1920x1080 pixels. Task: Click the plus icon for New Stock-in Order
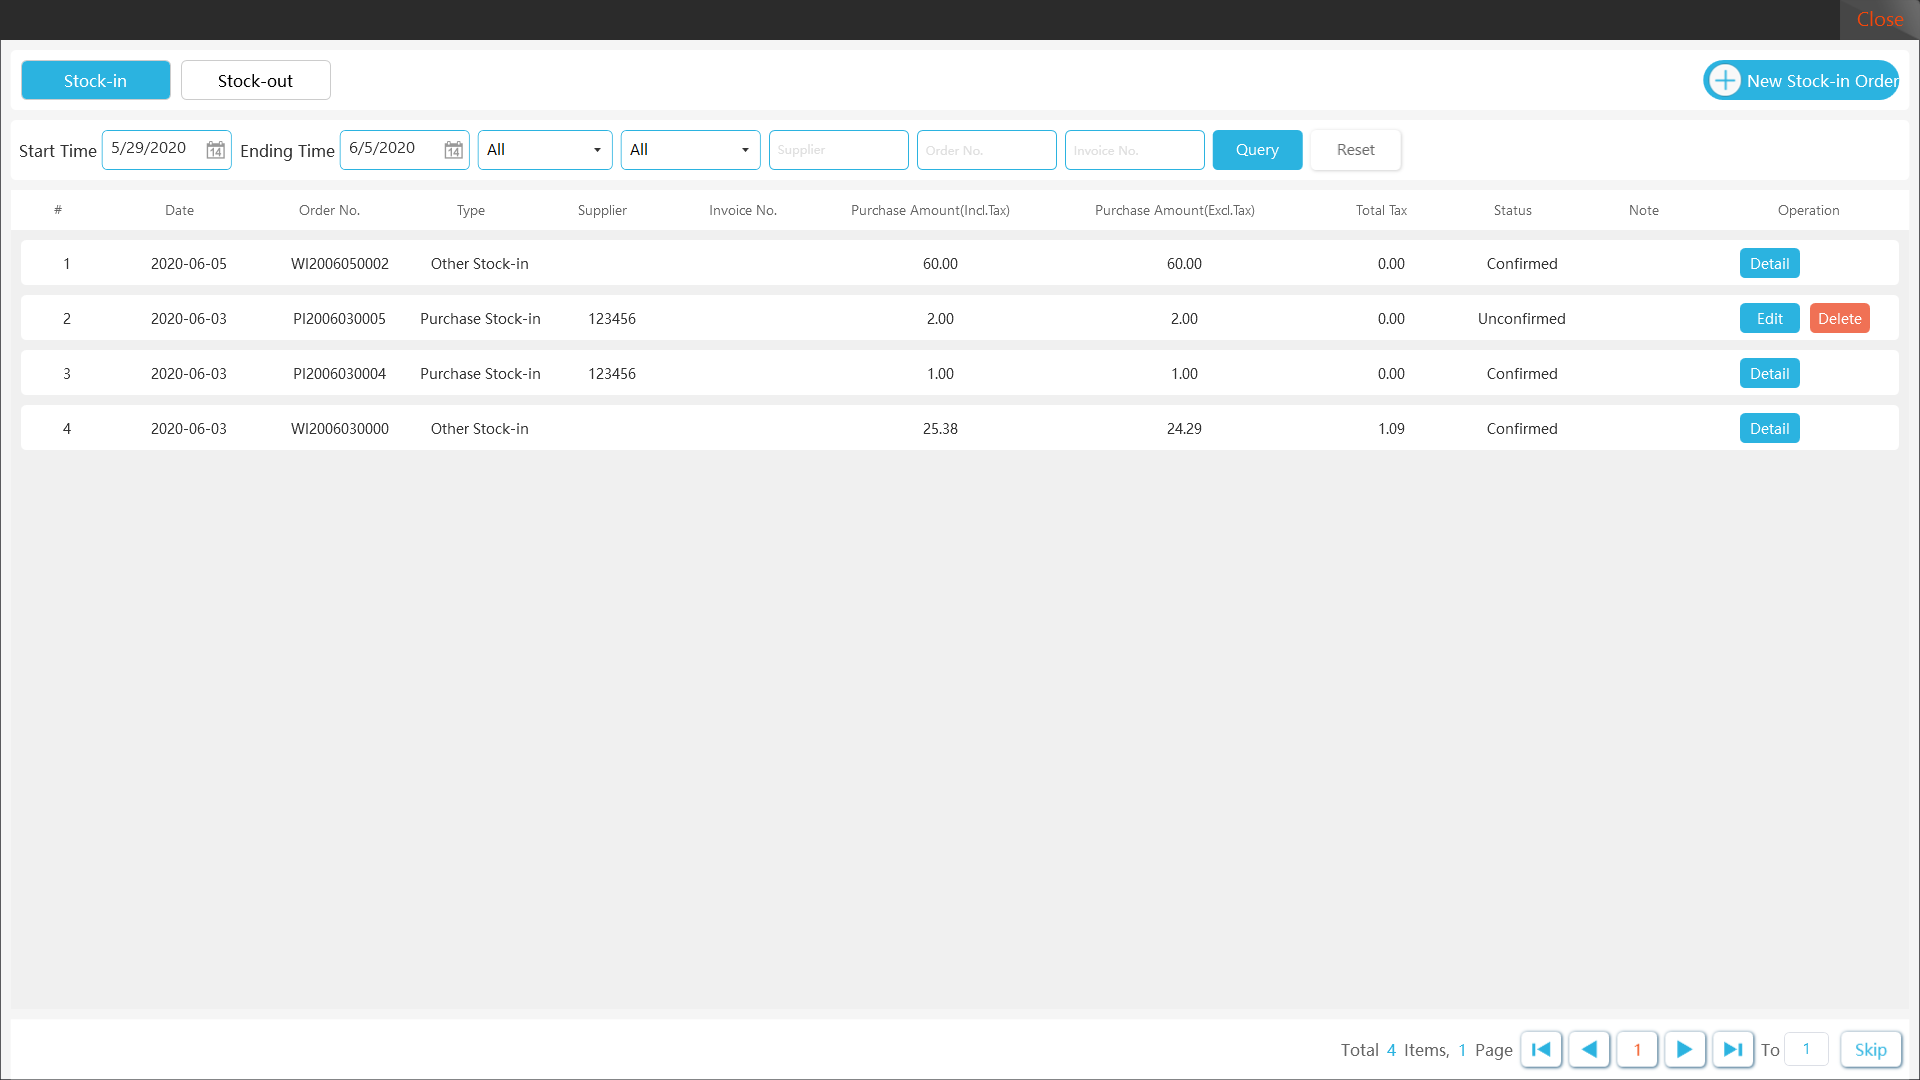click(1725, 80)
